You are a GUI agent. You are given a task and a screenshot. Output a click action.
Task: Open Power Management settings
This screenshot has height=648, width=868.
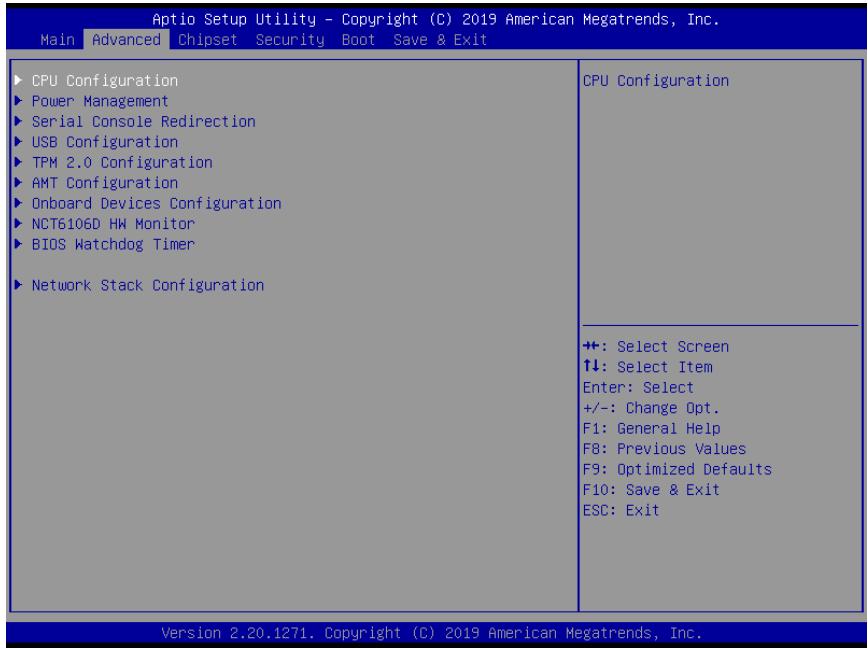(x=100, y=101)
